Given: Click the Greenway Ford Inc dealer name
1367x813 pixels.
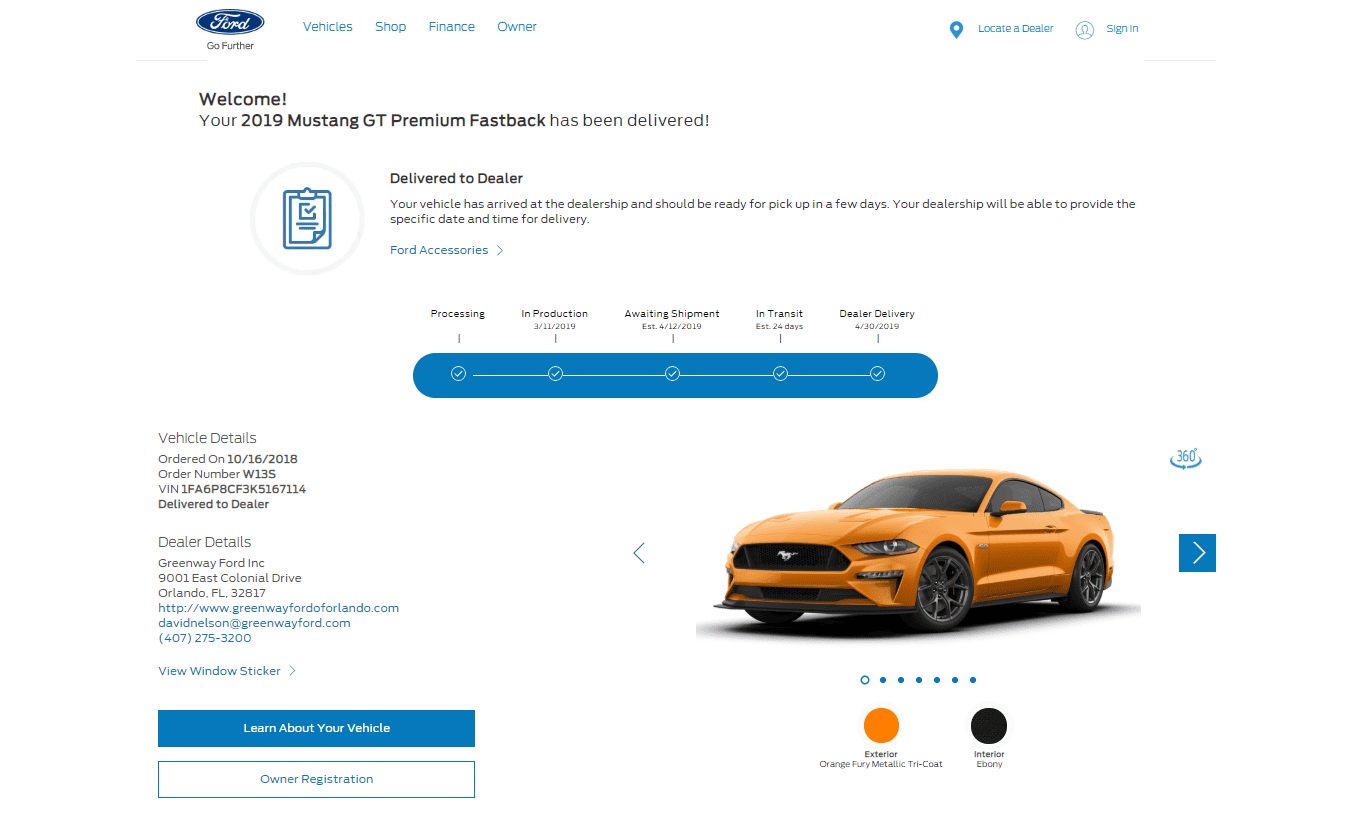Looking at the screenshot, I should 212,563.
